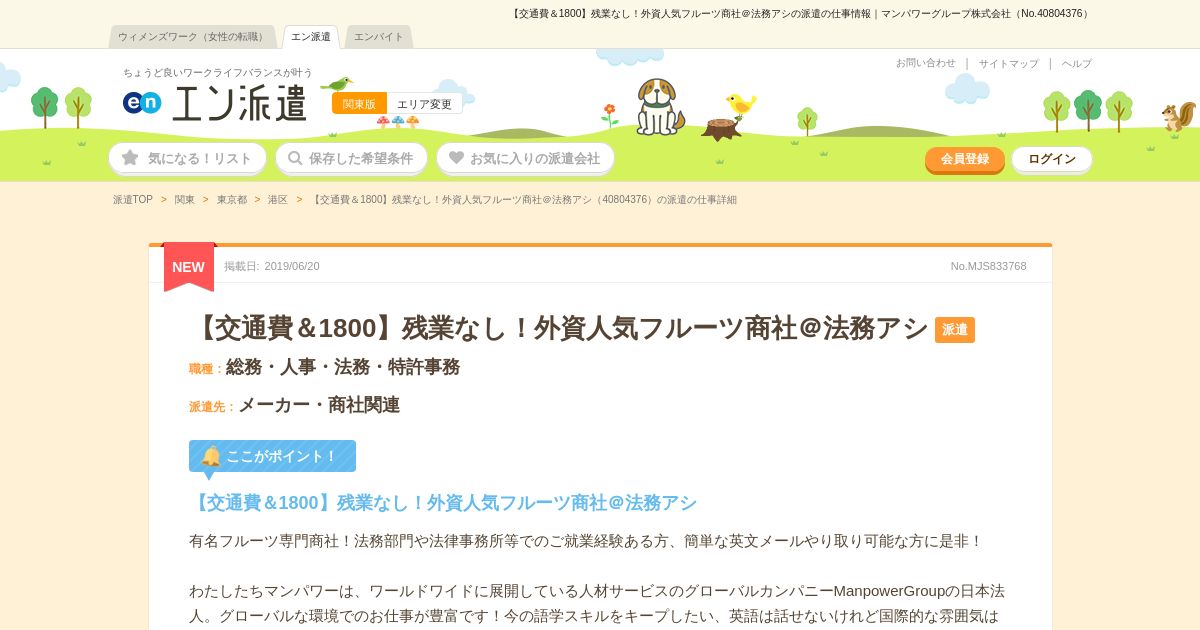
Task: Open お気に入りの派遣会社
Action: [525, 158]
